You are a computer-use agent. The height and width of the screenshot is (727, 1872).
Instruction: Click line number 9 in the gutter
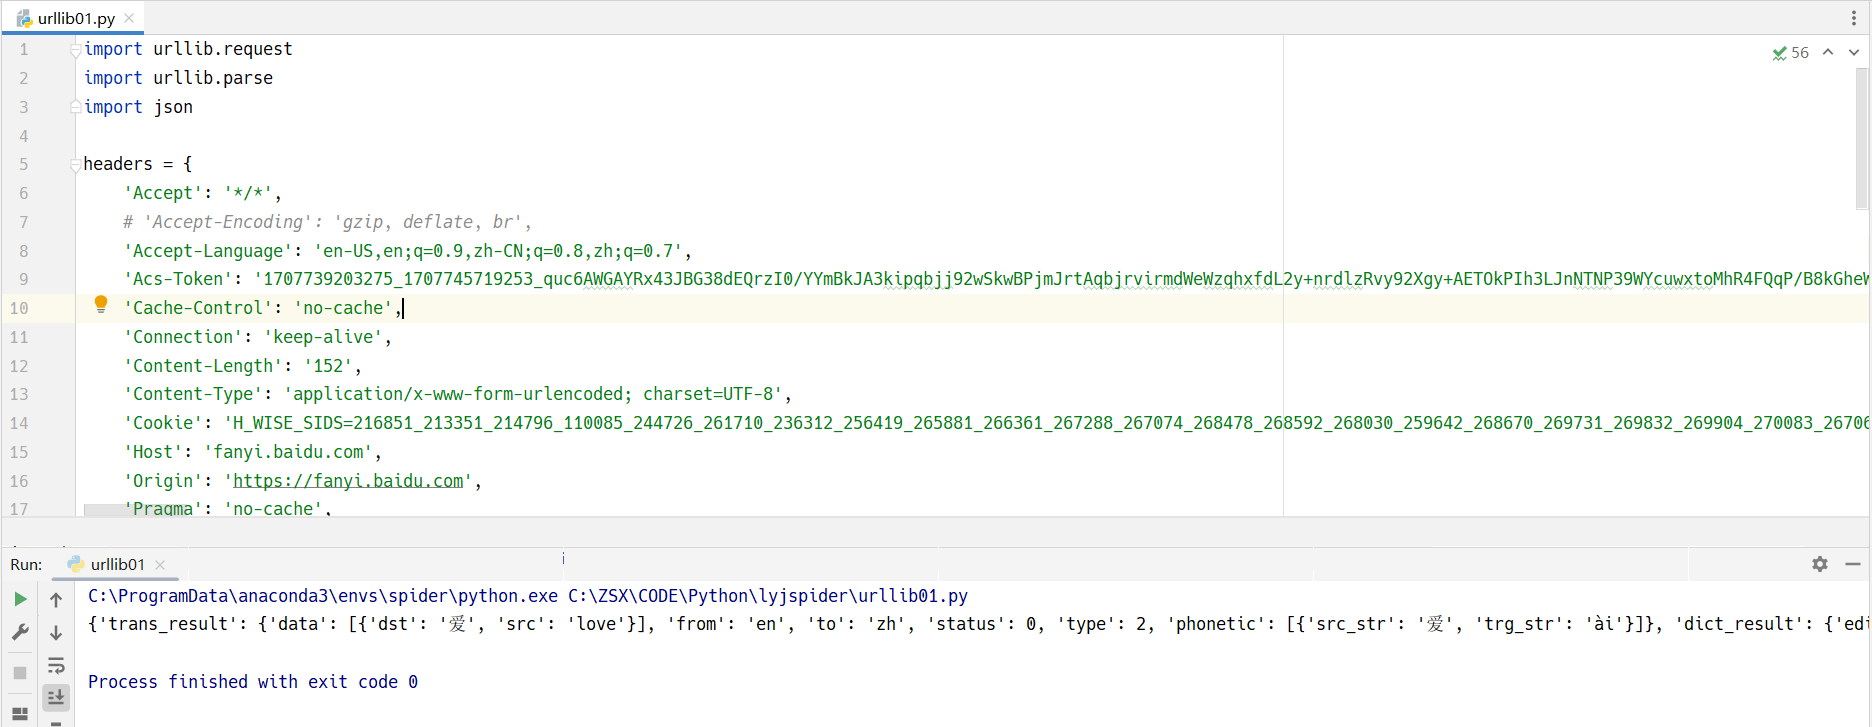pyautogui.click(x=23, y=279)
